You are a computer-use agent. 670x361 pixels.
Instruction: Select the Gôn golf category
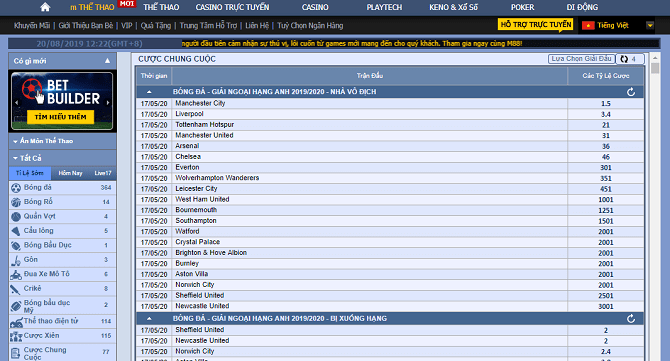click(x=62, y=259)
